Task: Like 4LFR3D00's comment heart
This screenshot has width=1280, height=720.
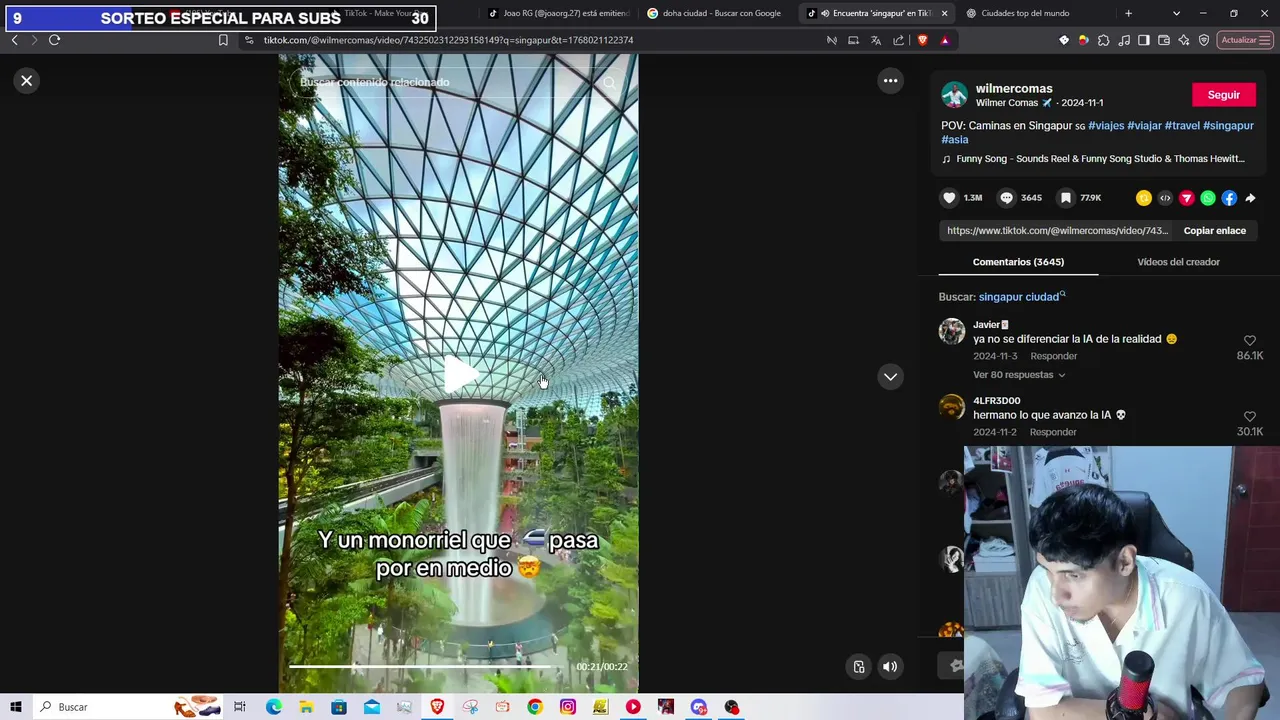Action: [x=1249, y=417]
